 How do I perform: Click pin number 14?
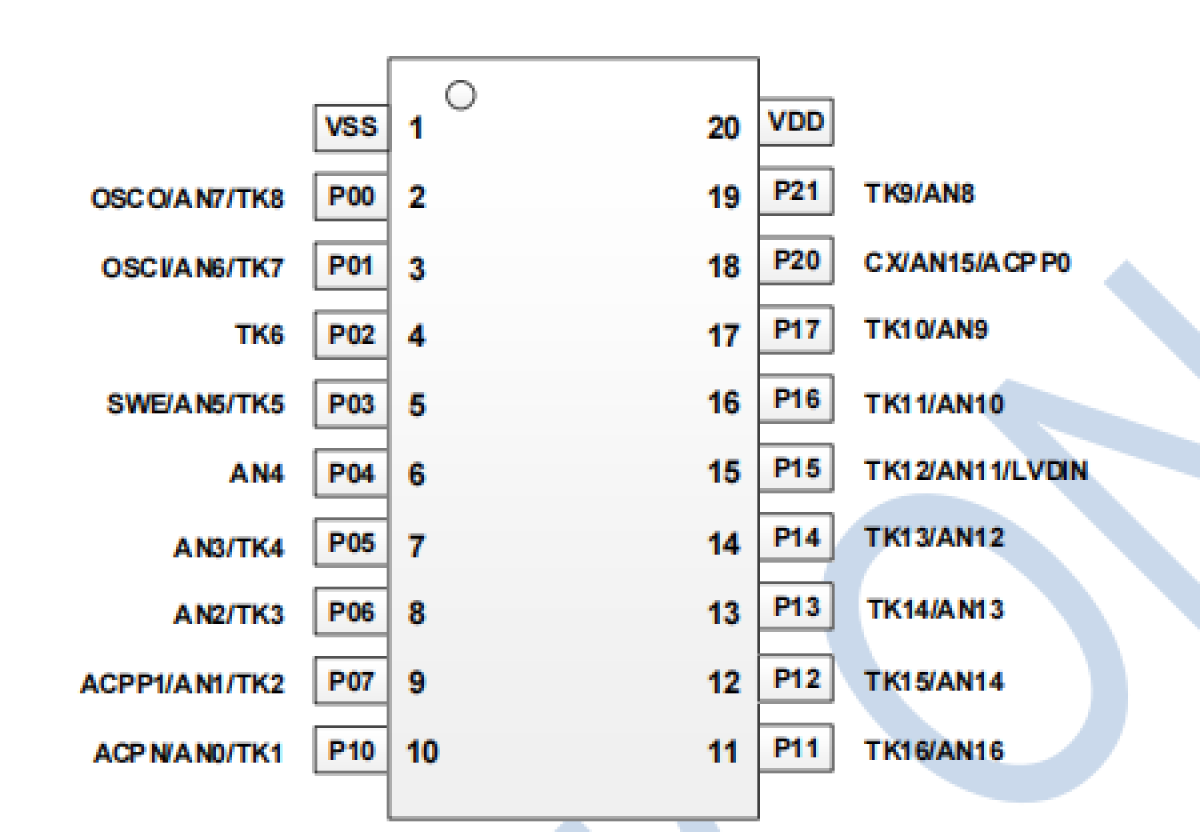pyautogui.click(x=724, y=544)
